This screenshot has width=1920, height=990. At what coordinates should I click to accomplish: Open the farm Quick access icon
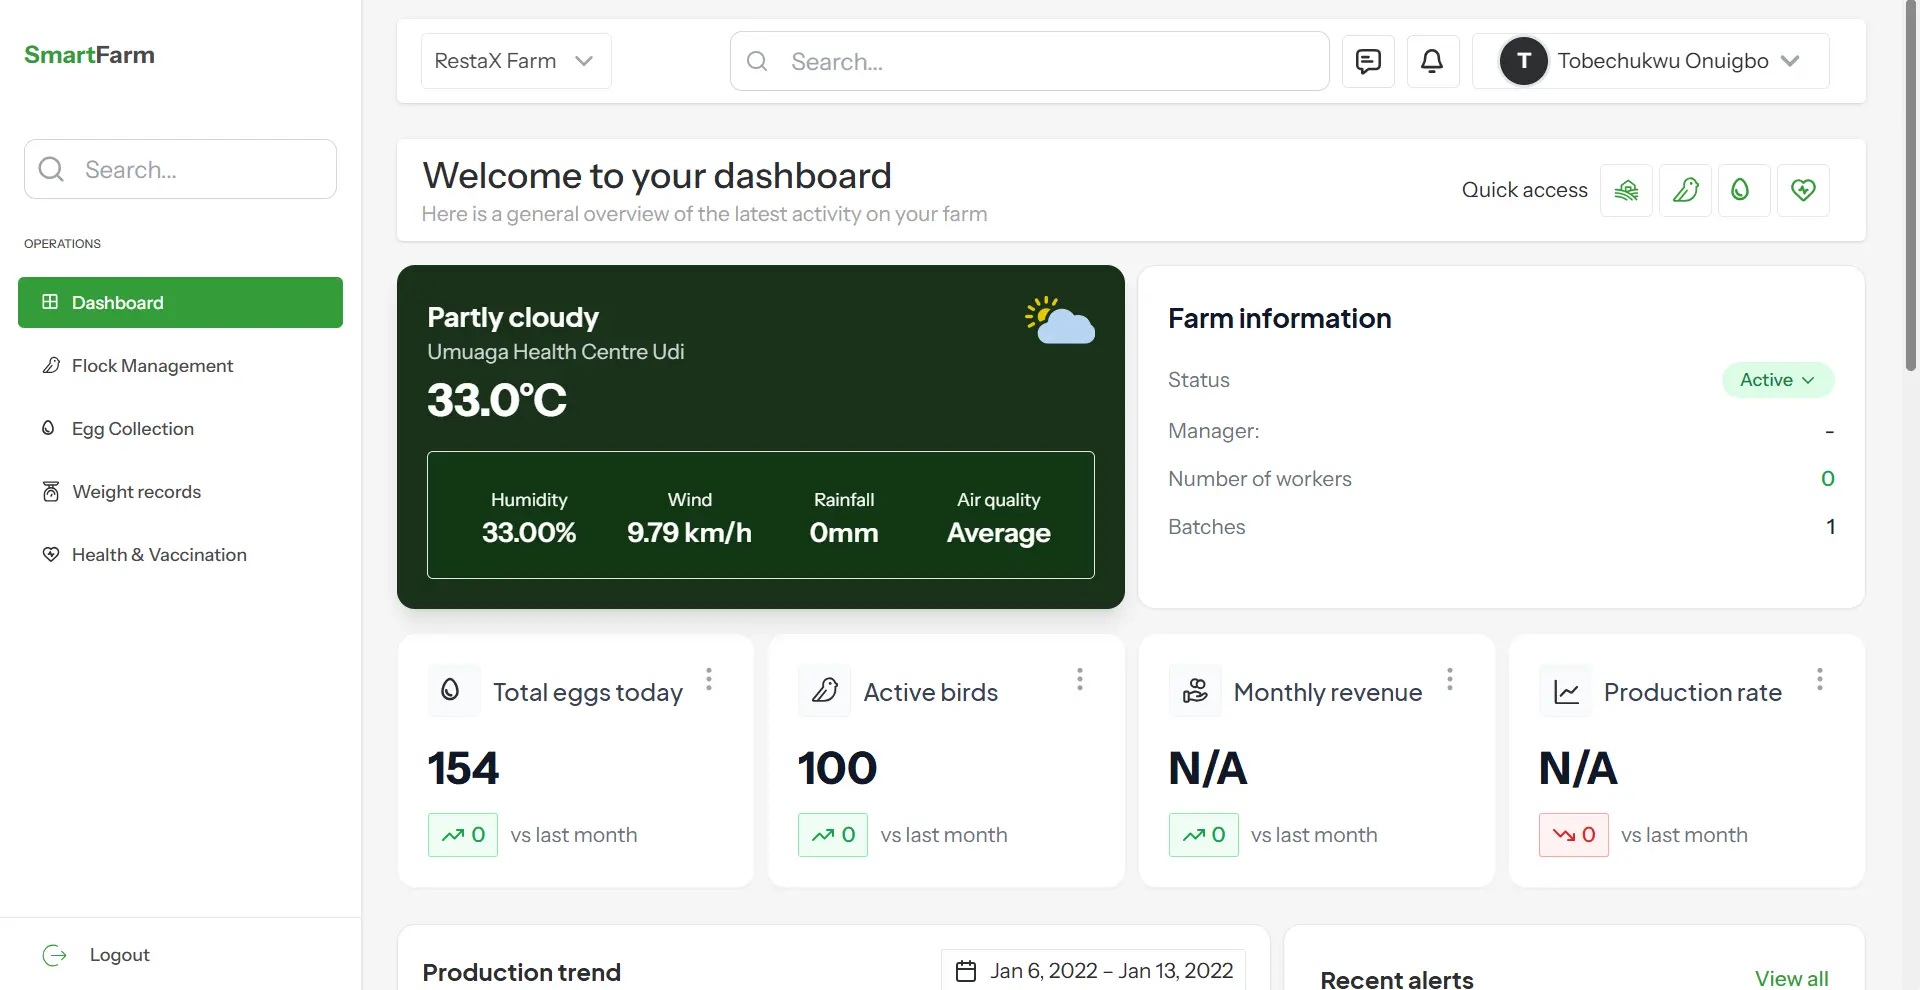(x=1626, y=190)
